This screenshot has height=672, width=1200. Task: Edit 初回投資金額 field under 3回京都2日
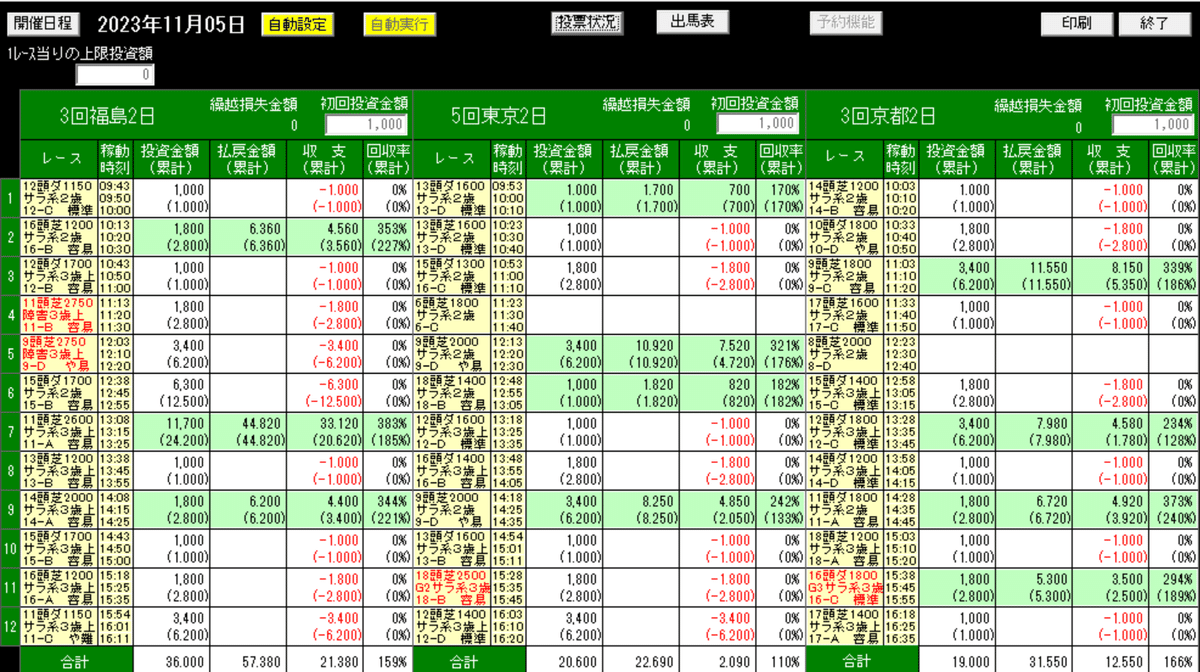(1153, 124)
